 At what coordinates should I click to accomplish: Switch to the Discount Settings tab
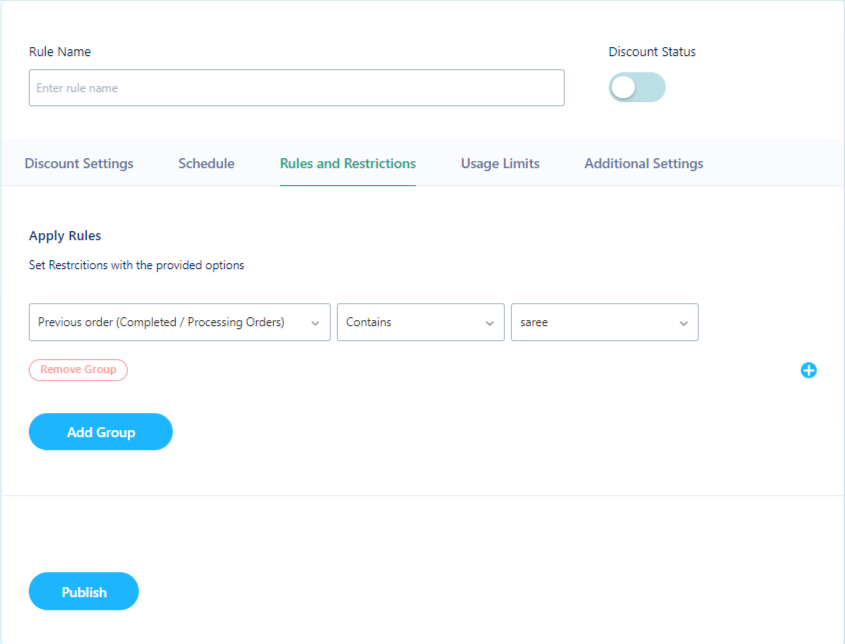(x=79, y=163)
